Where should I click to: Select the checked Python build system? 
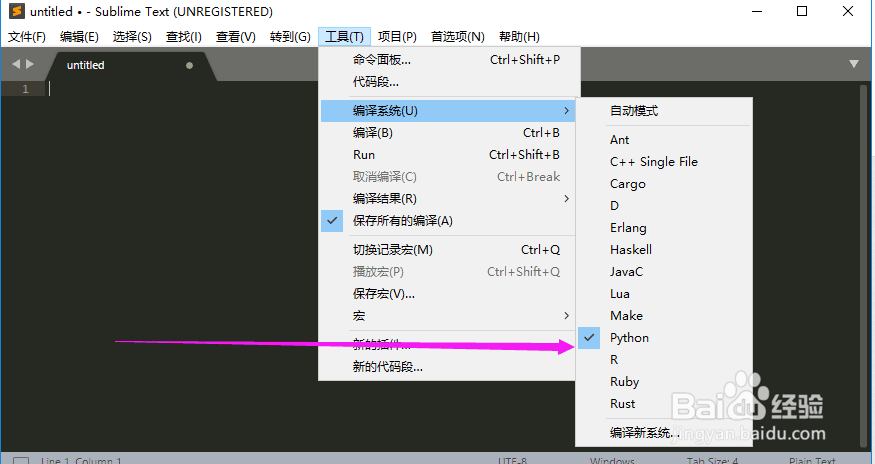pyautogui.click(x=664, y=338)
